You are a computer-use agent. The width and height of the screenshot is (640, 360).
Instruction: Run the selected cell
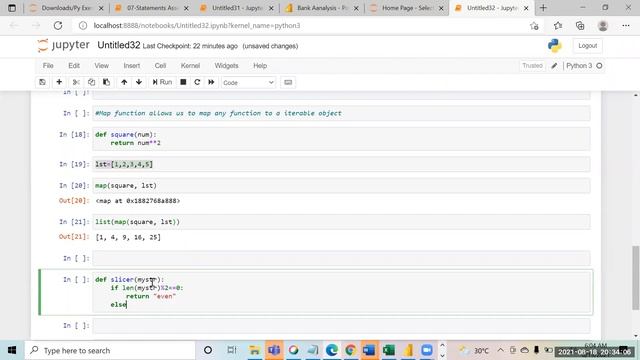(x=162, y=82)
